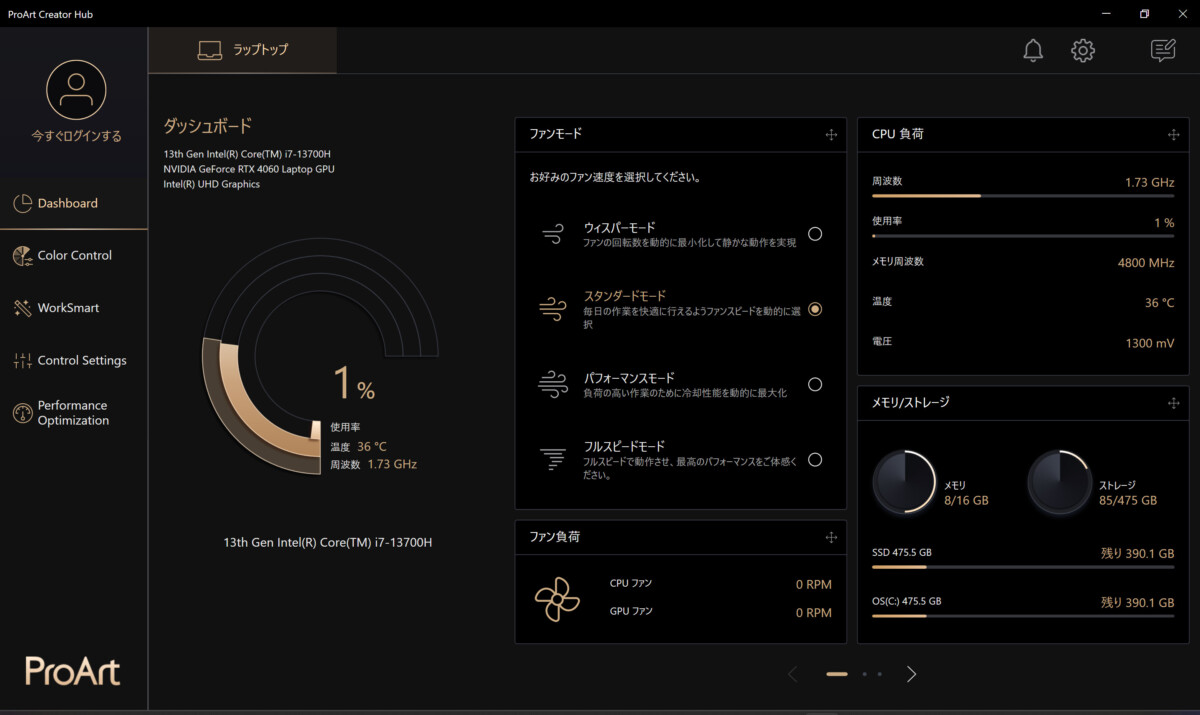Select the ウィスパーモード radio button
This screenshot has height=715, width=1200.
point(815,234)
